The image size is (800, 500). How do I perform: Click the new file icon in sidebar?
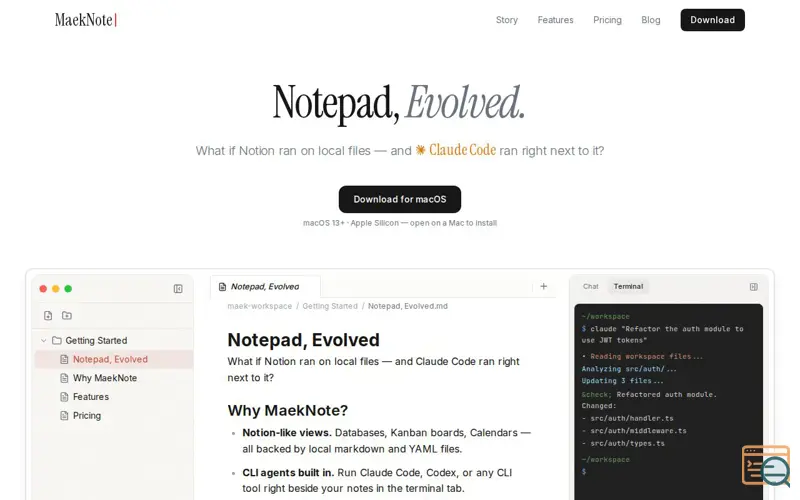pos(48,315)
